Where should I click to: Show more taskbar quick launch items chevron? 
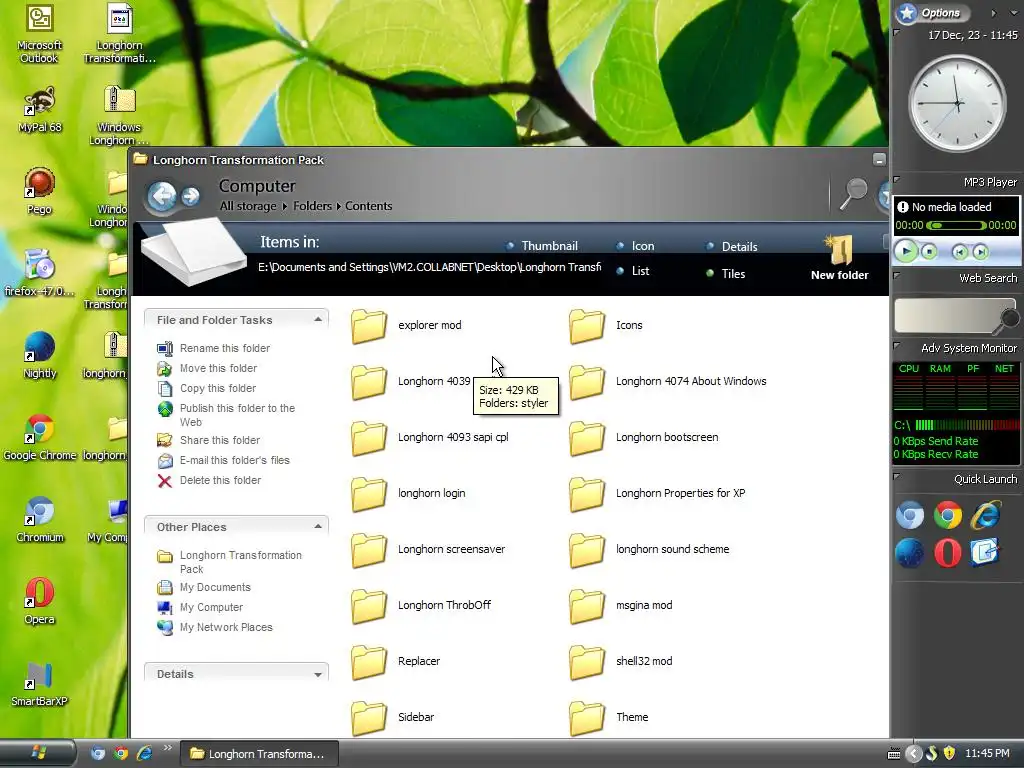[167, 748]
